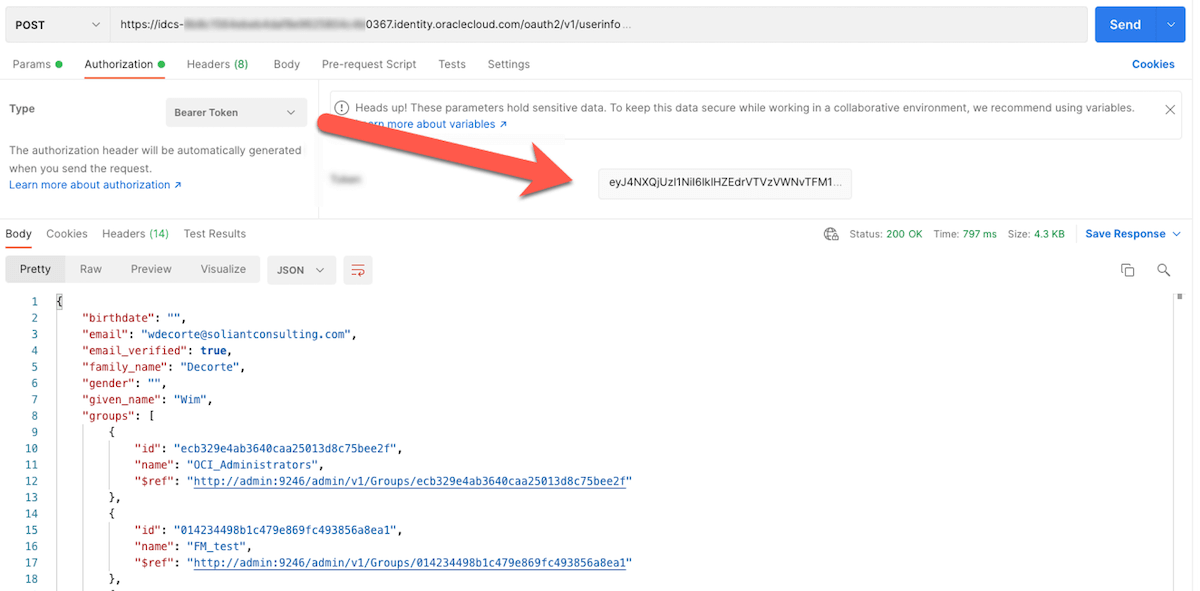
Task: Click the globe network icon near Status
Action: pos(830,234)
